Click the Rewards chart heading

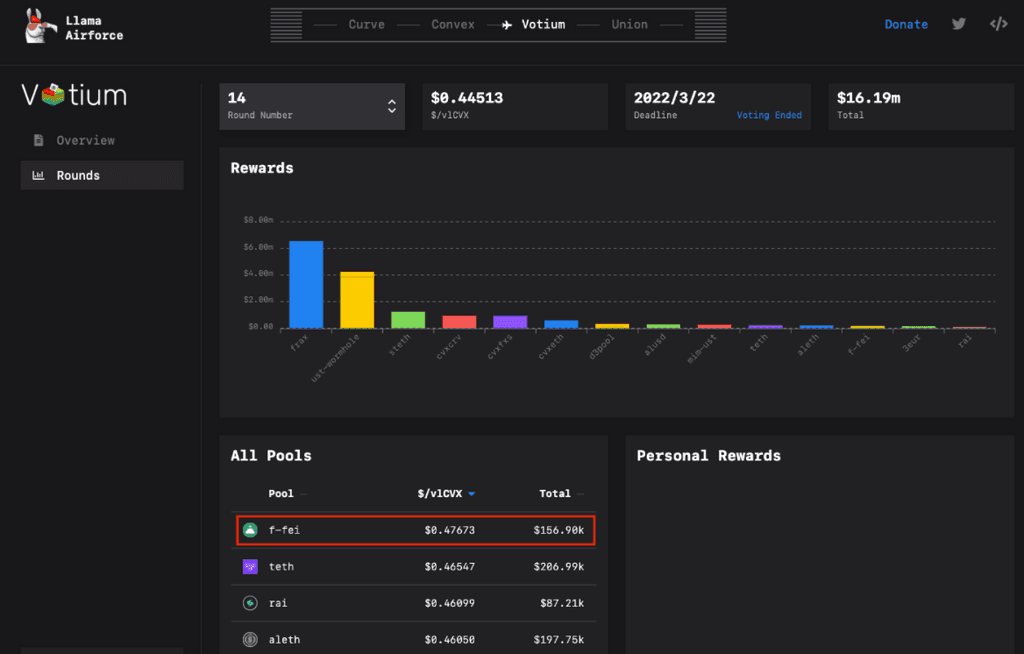(262, 168)
